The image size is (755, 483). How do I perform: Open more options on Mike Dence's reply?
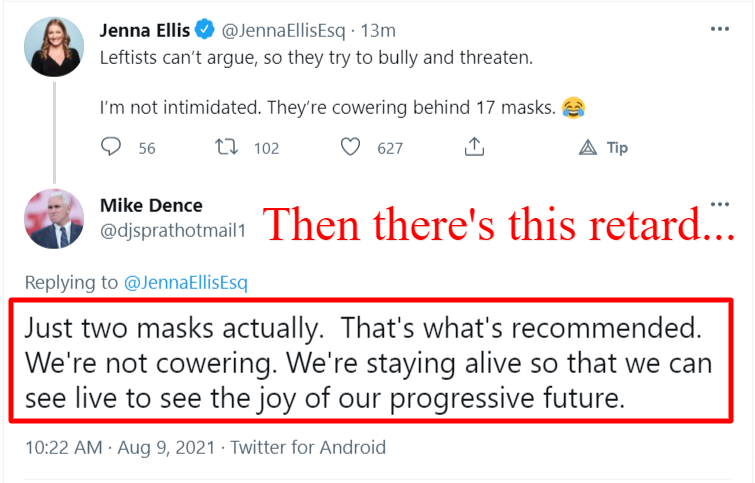(x=719, y=203)
